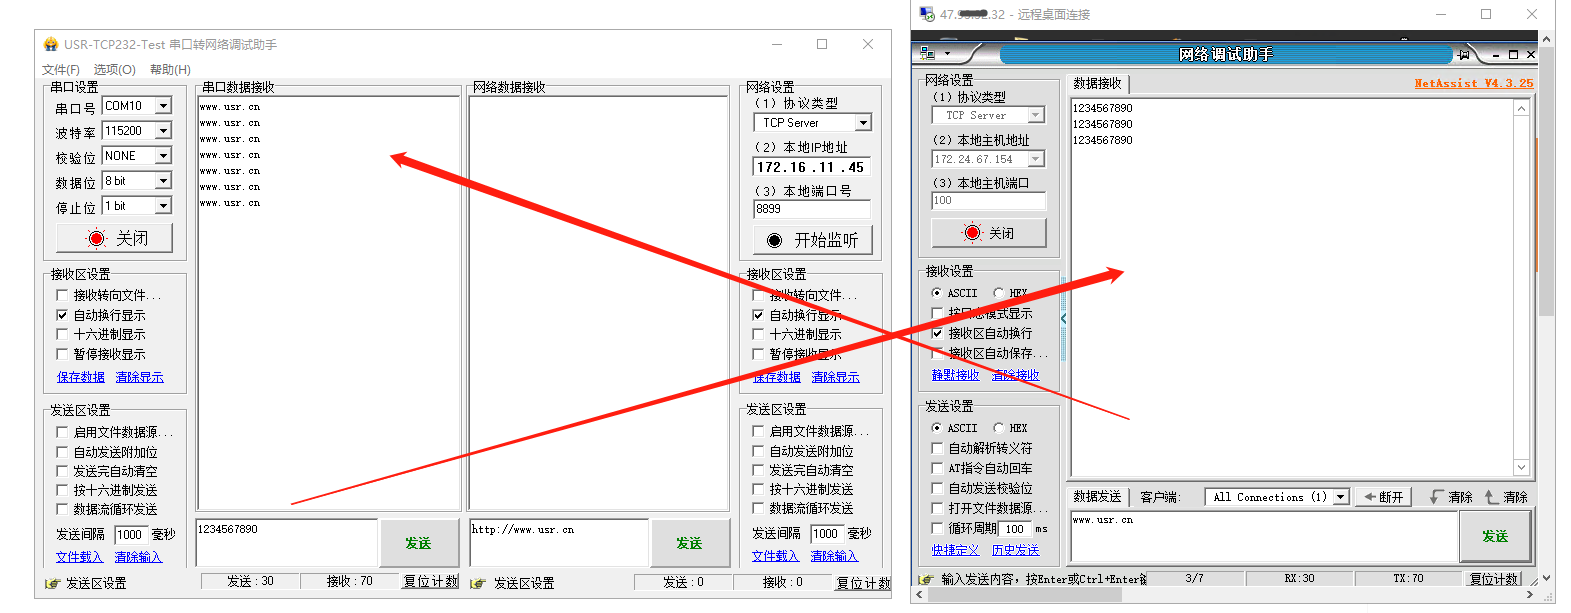Image resolution: width=1571 pixels, height=613 pixels.
Task: Uncheck 自动换行显示 in serial receive settings
Action: coord(62,315)
